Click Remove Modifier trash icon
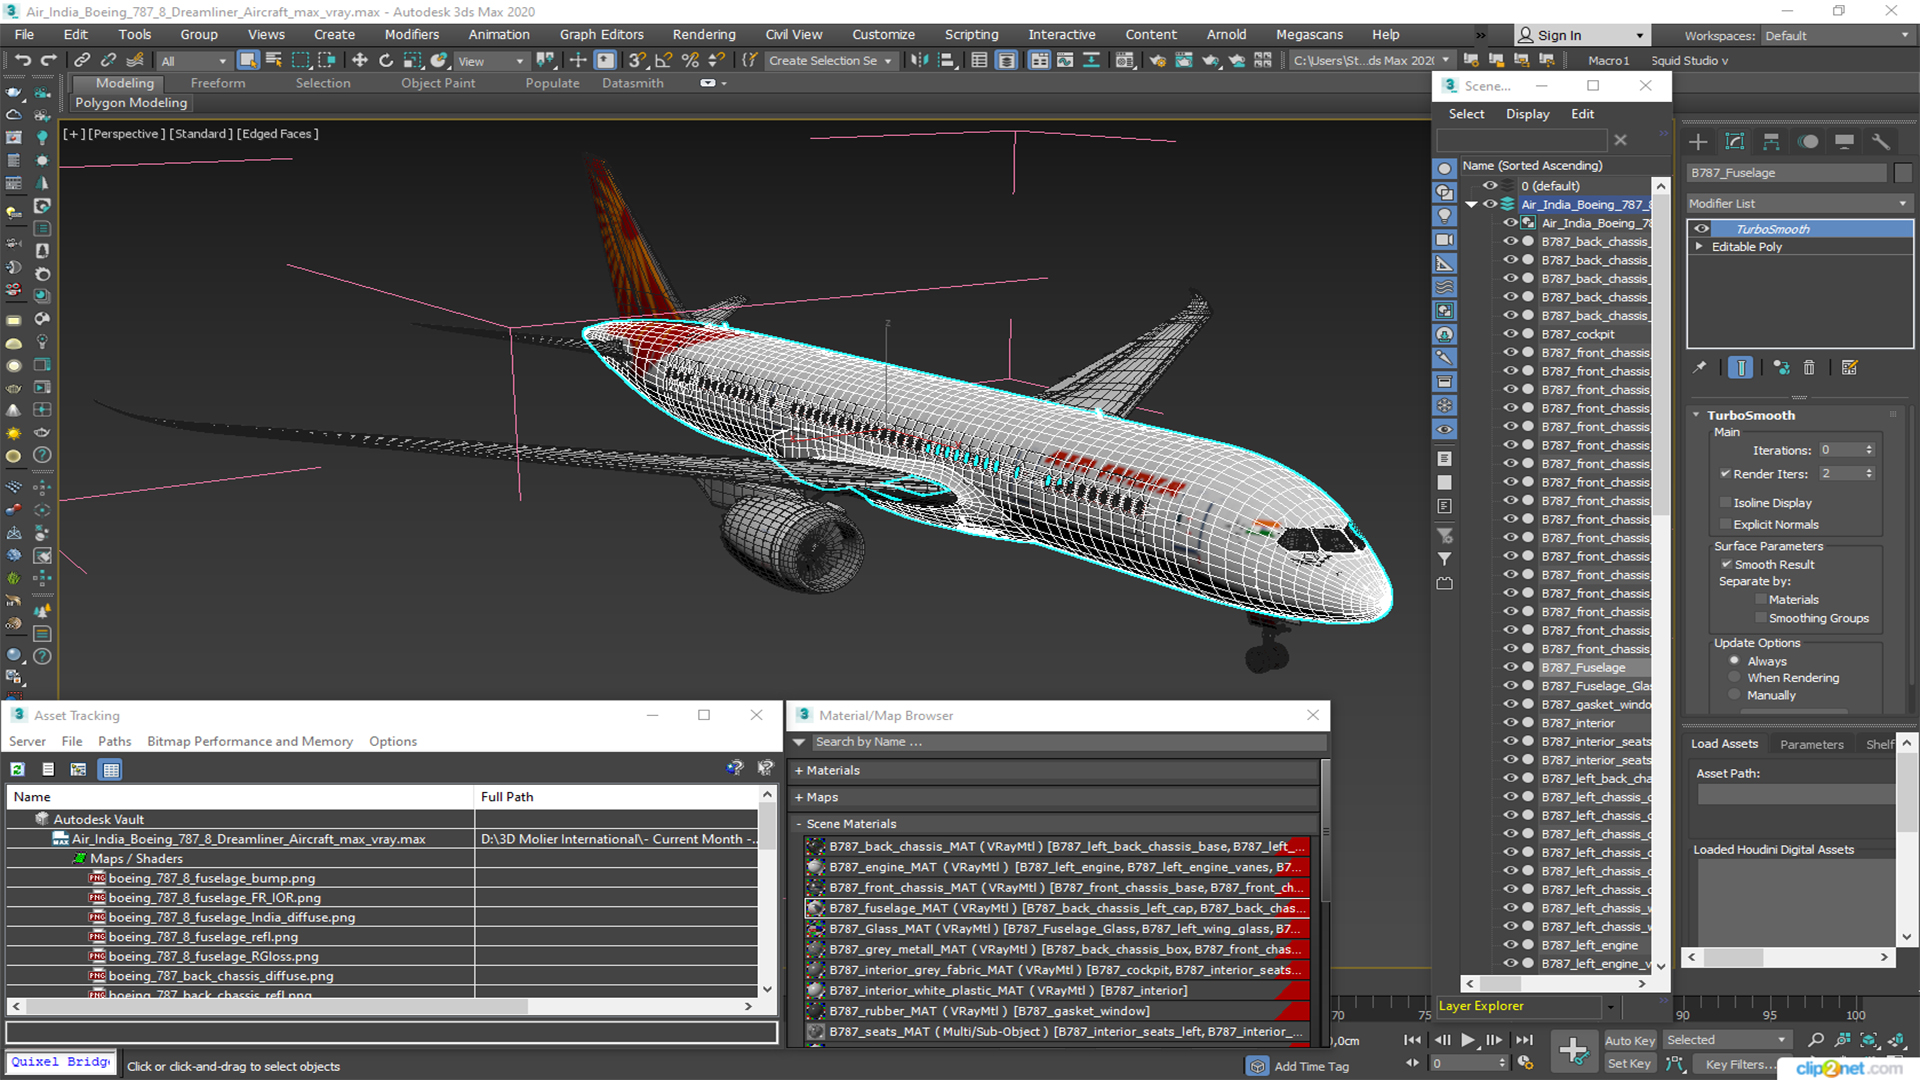The height and width of the screenshot is (1080, 1920). coord(1809,368)
